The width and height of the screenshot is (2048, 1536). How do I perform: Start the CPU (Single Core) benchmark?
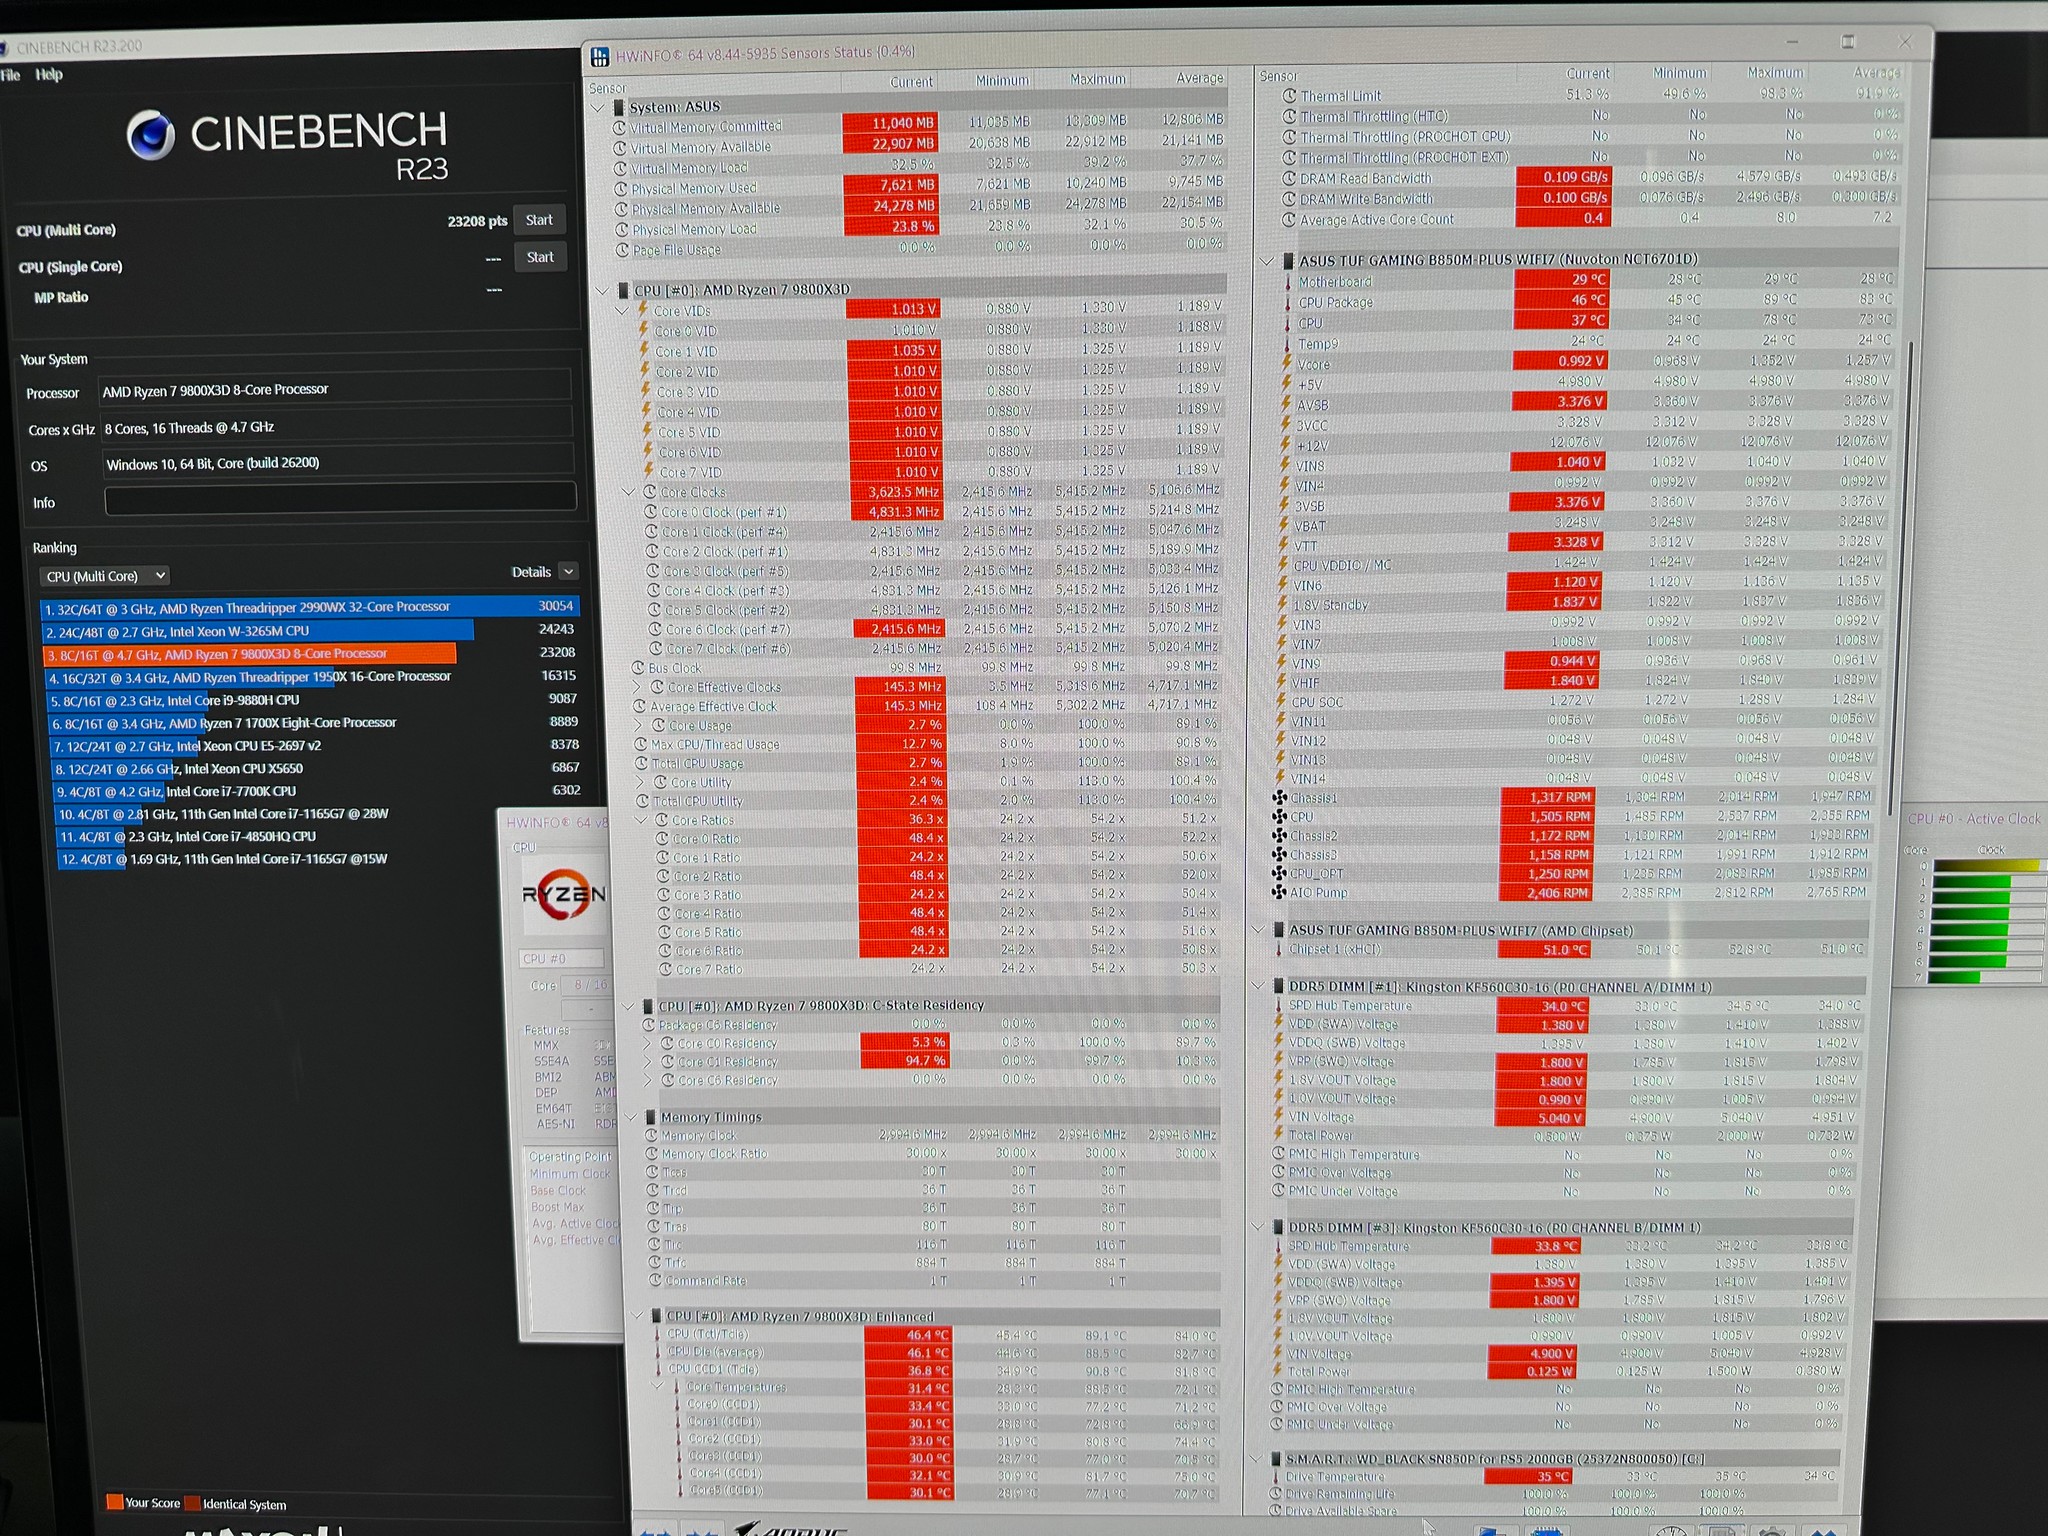540,257
